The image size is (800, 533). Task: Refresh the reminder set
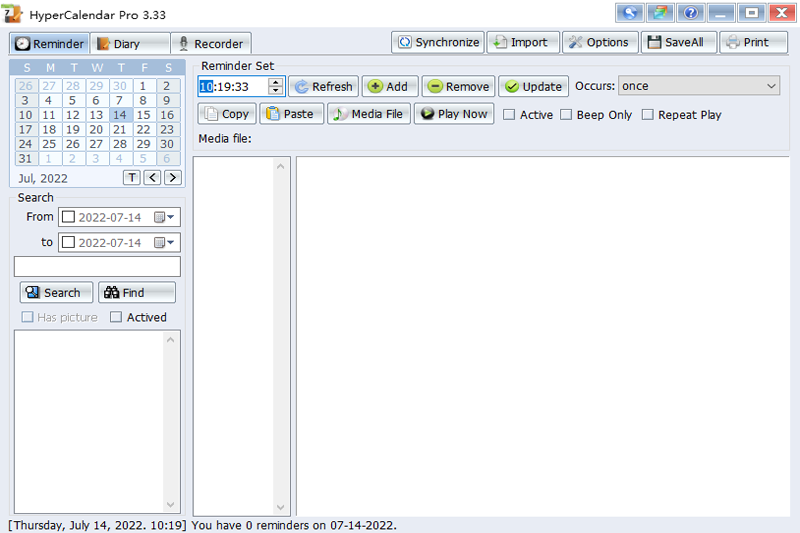(x=323, y=86)
